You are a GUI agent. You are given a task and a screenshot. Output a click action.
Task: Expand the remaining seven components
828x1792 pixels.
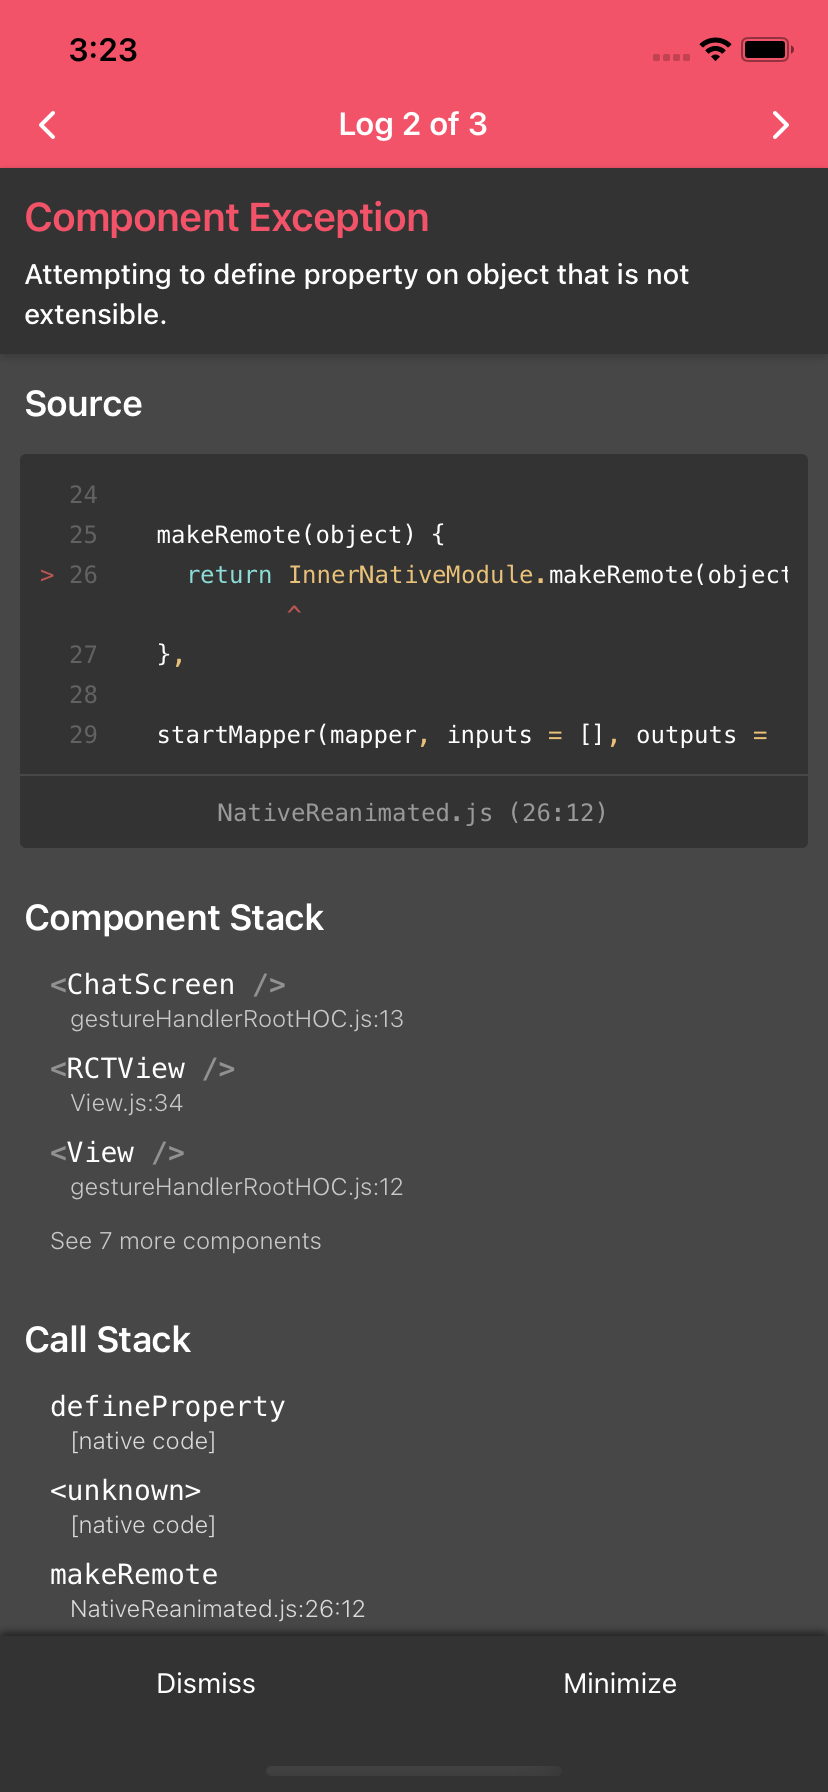[x=185, y=1240]
